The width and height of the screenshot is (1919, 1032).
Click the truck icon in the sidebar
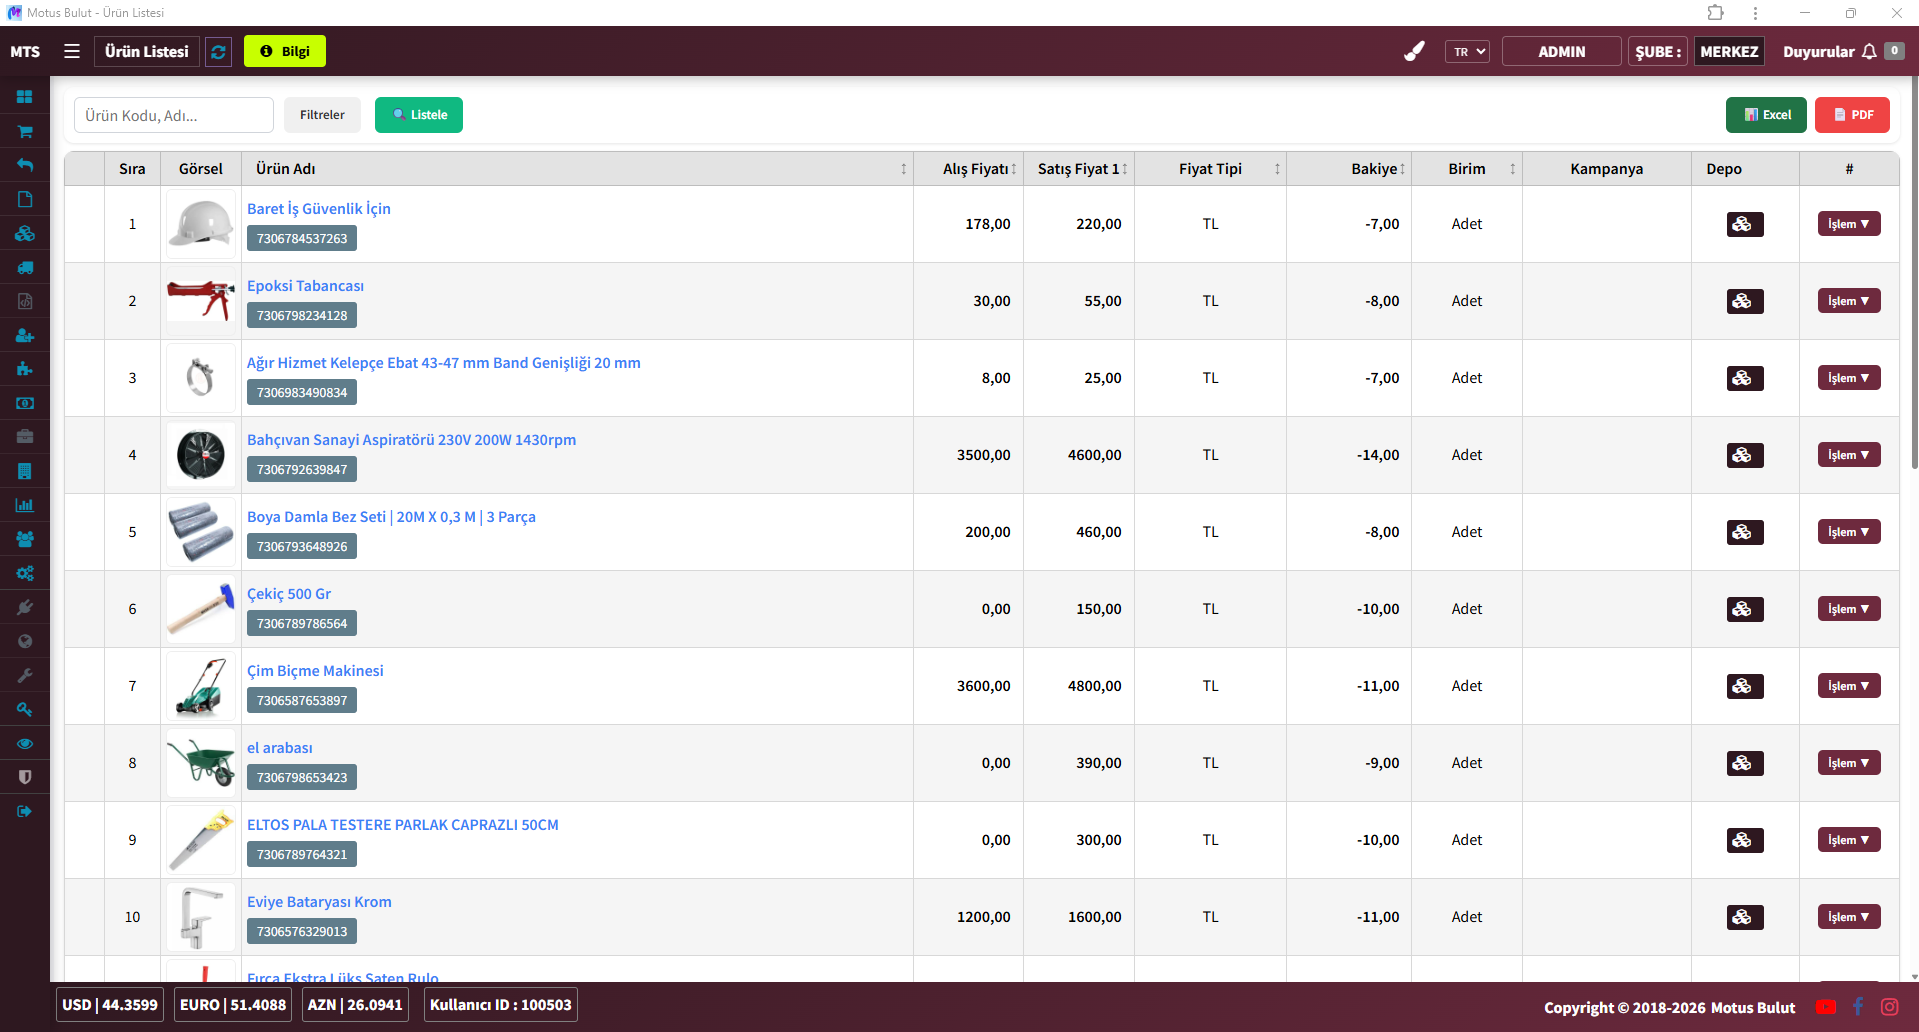pyautogui.click(x=25, y=267)
